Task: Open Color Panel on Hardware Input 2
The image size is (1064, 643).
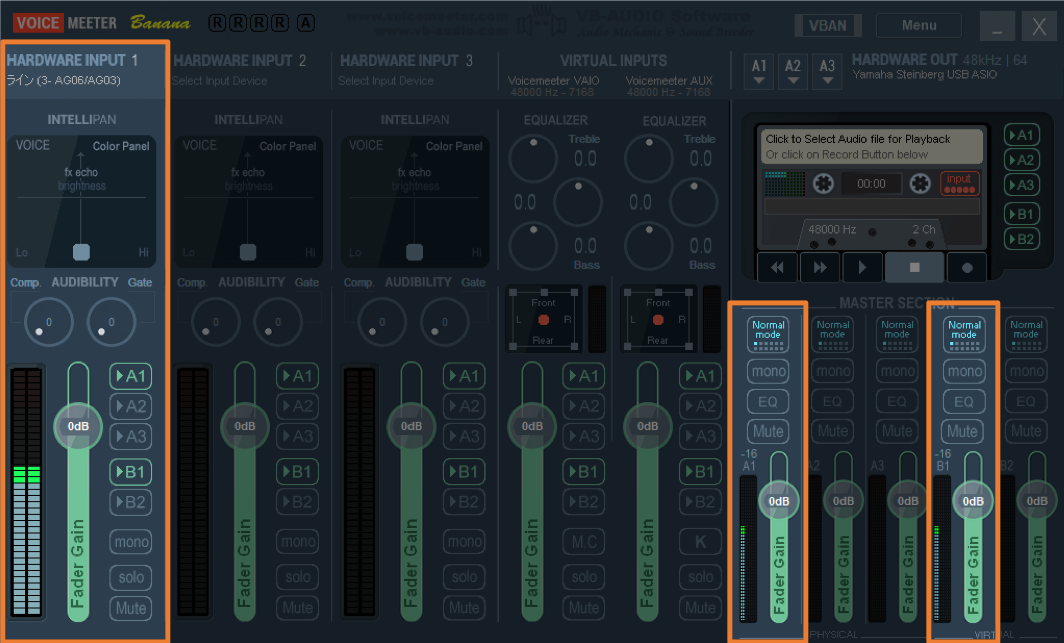Action: click(288, 147)
